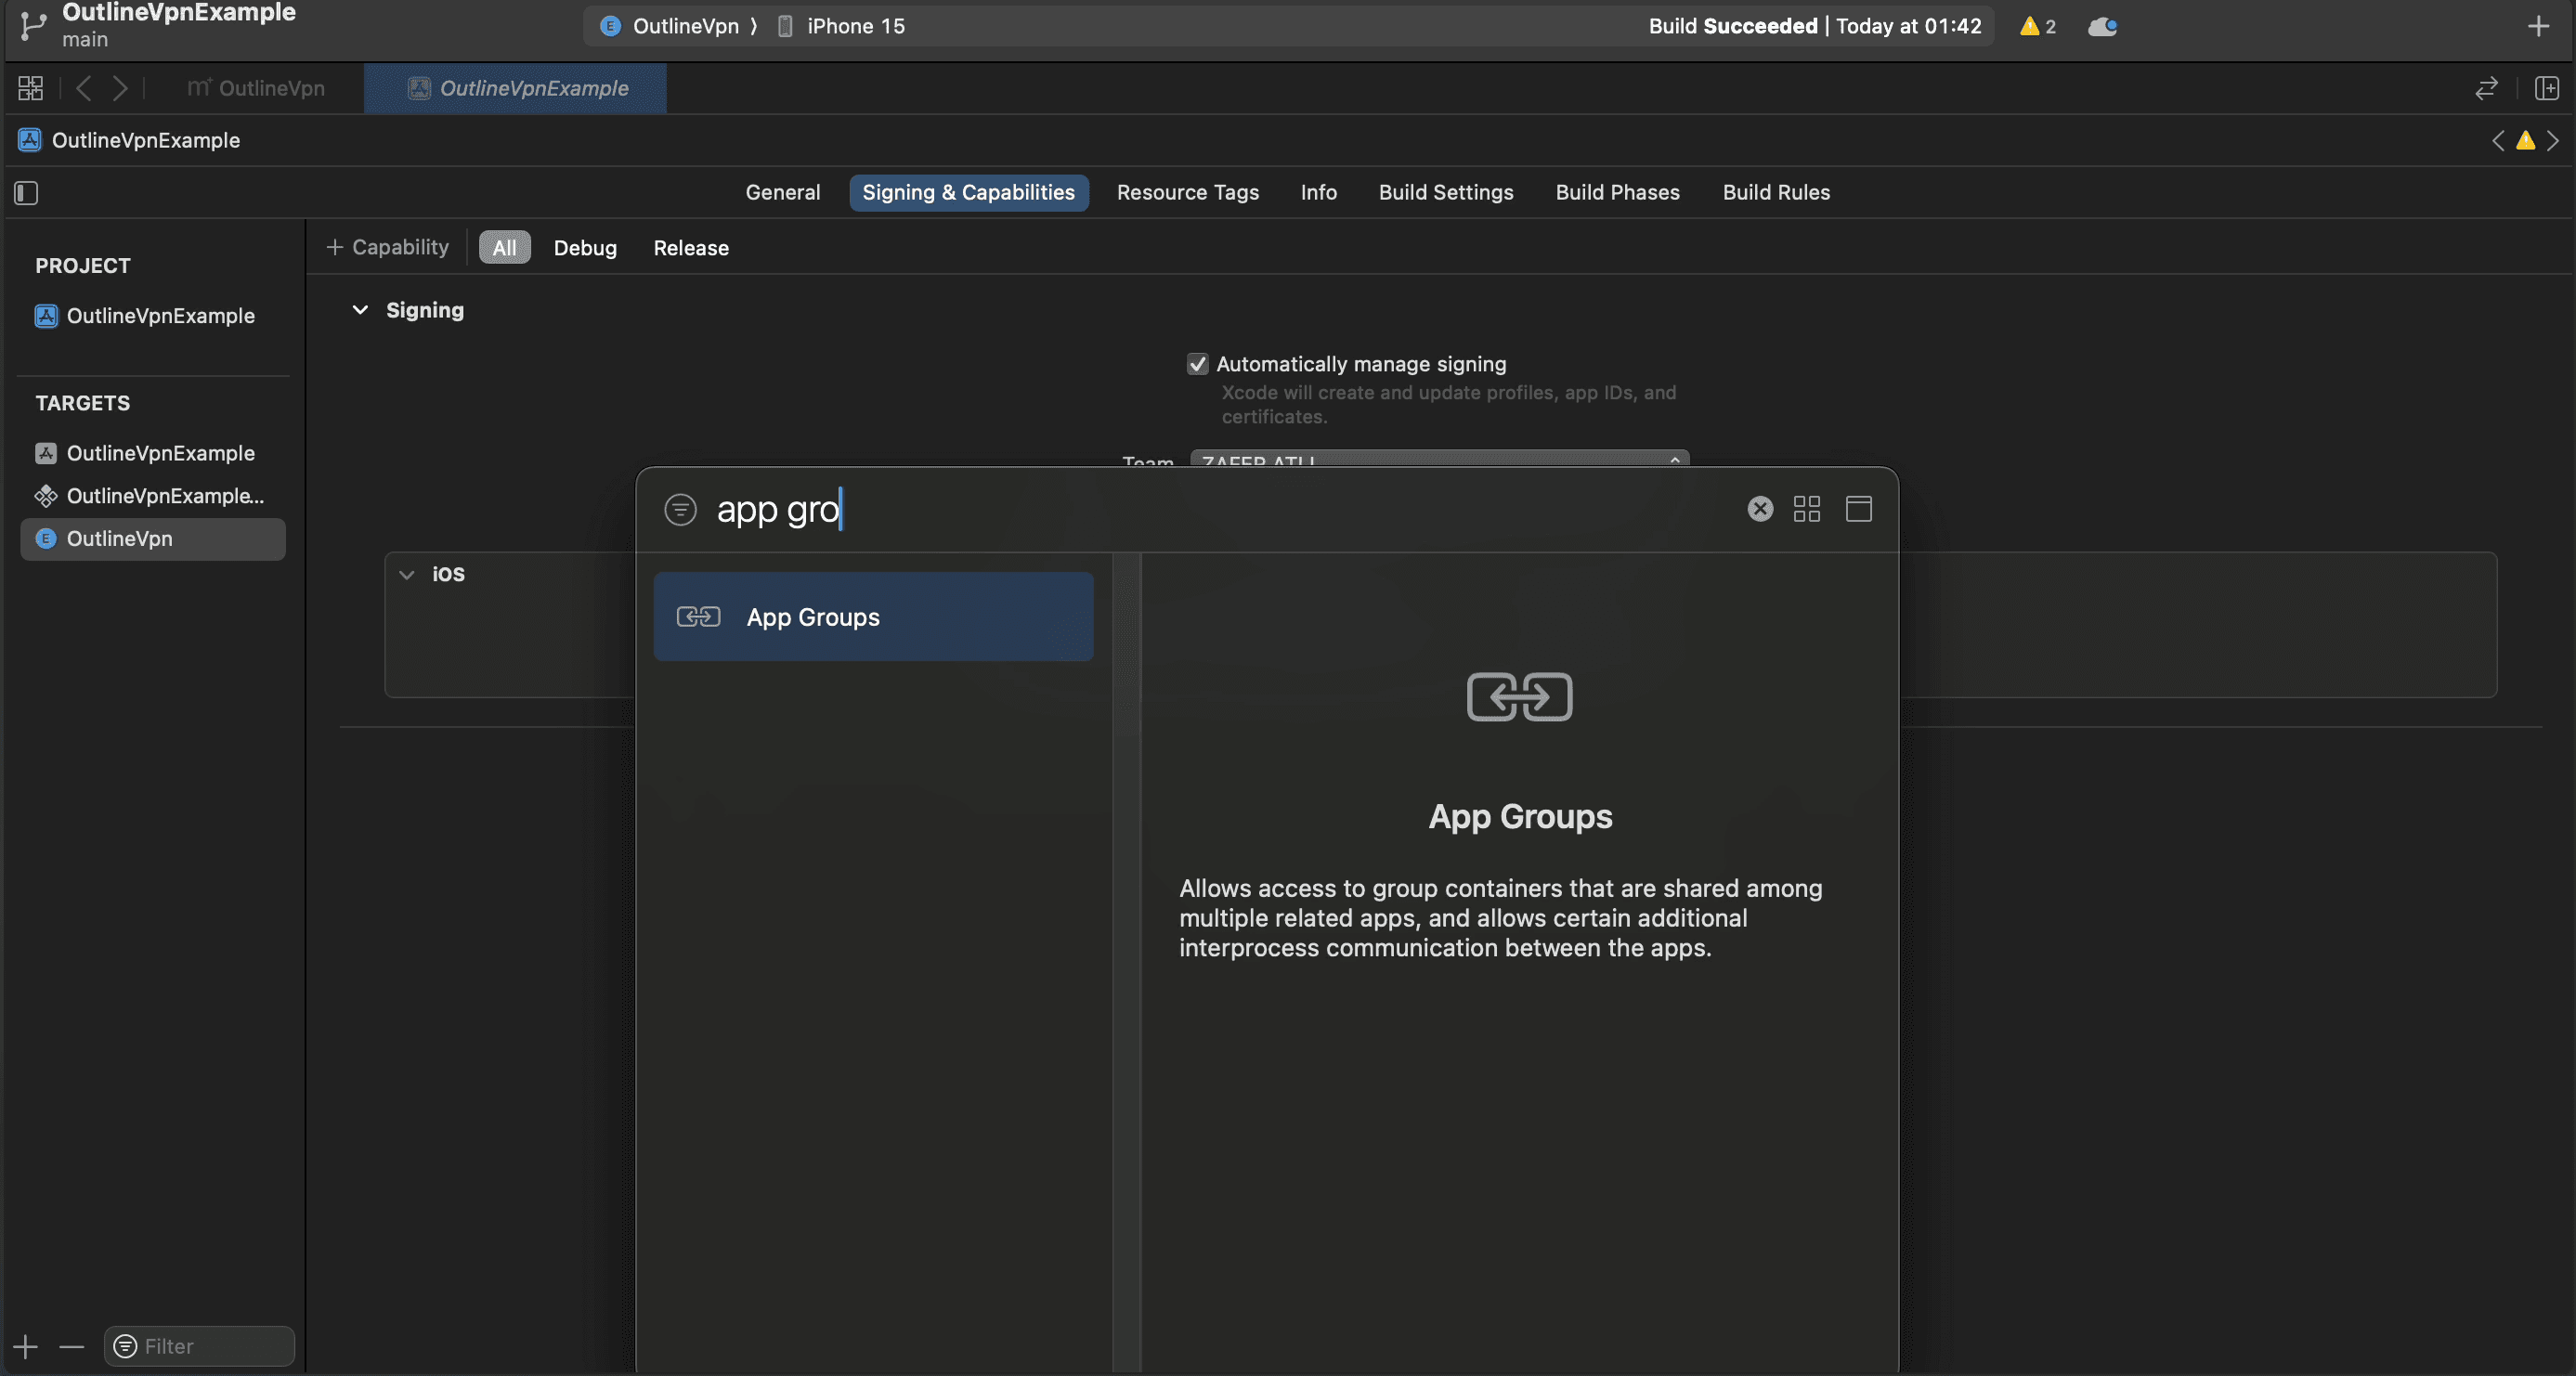The height and width of the screenshot is (1376, 2576).
Task: Jump to previous issue arrow
Action: (x=2498, y=140)
